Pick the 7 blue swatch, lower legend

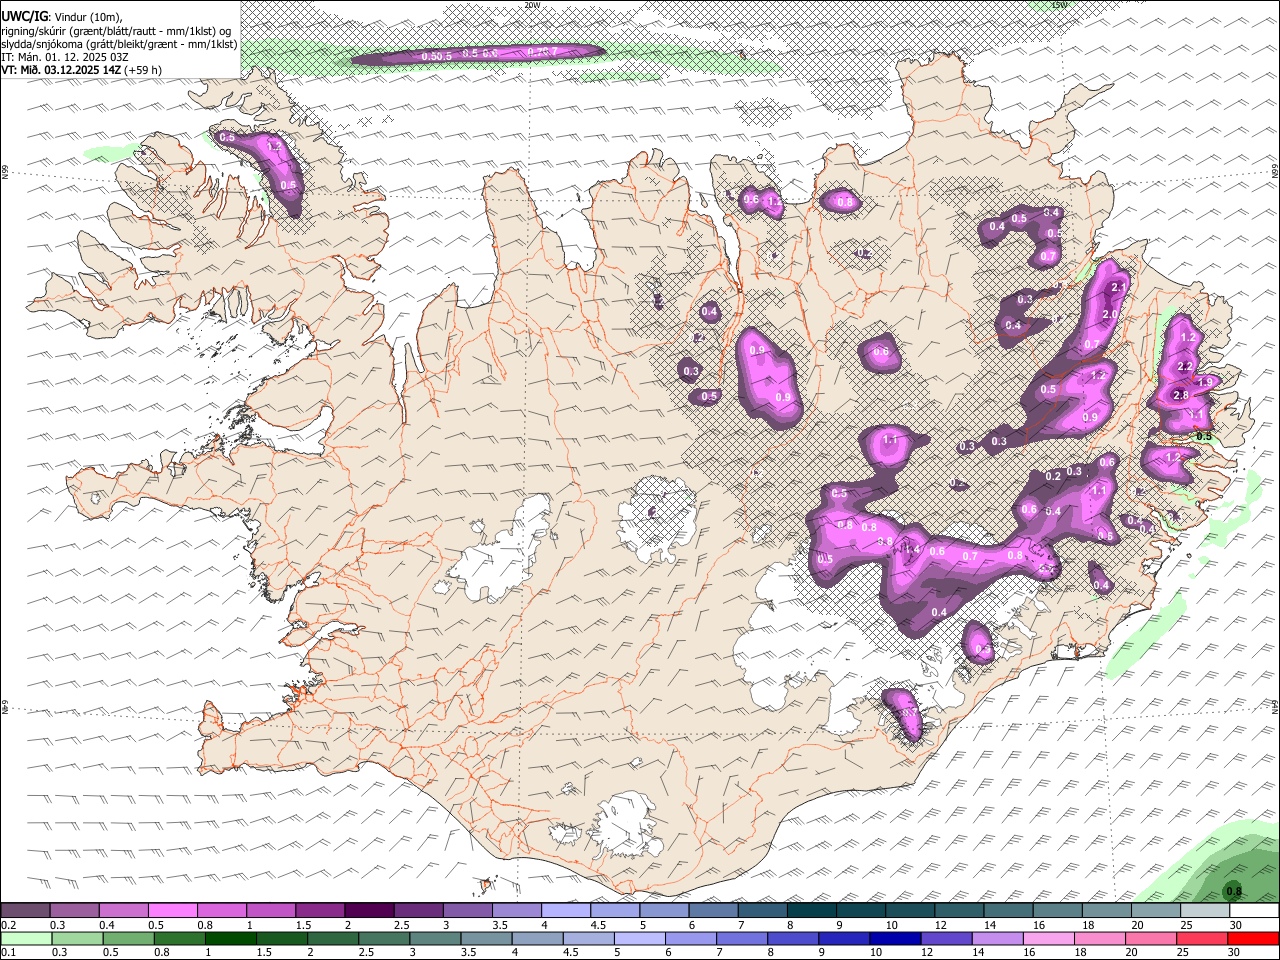742,939
